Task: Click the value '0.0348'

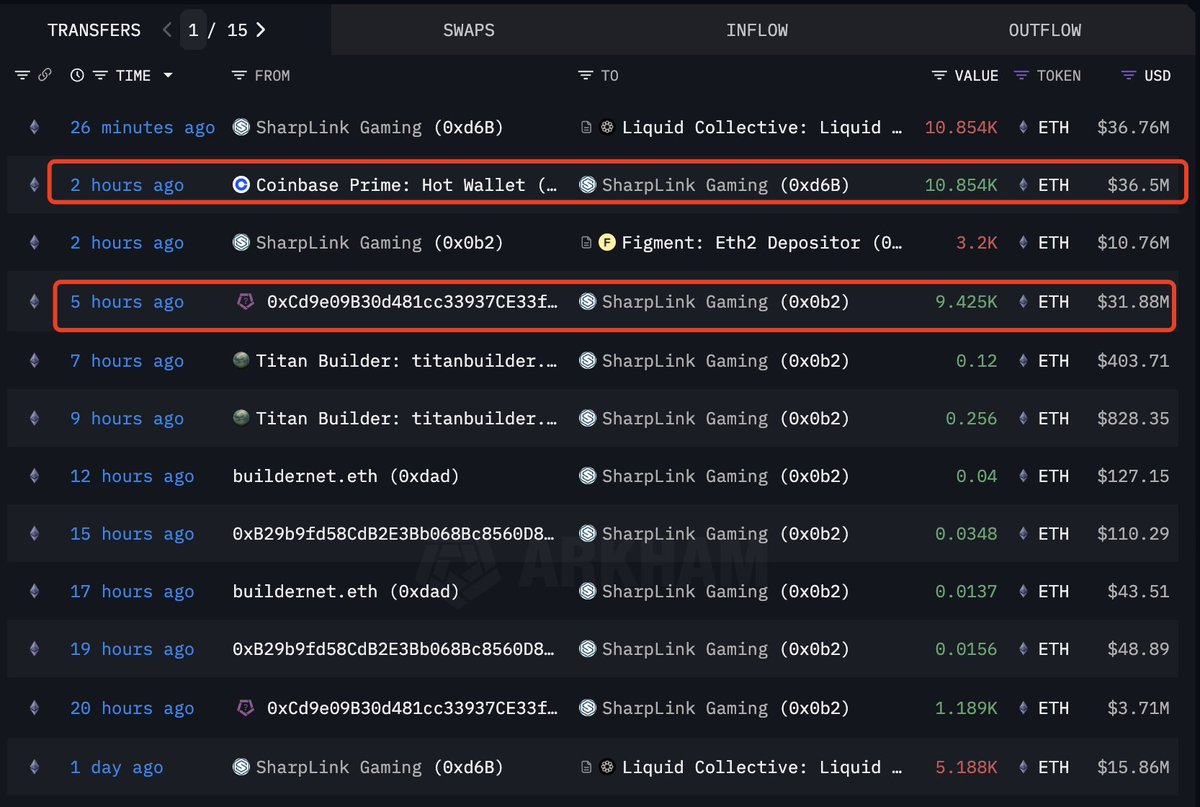Action: (x=966, y=534)
